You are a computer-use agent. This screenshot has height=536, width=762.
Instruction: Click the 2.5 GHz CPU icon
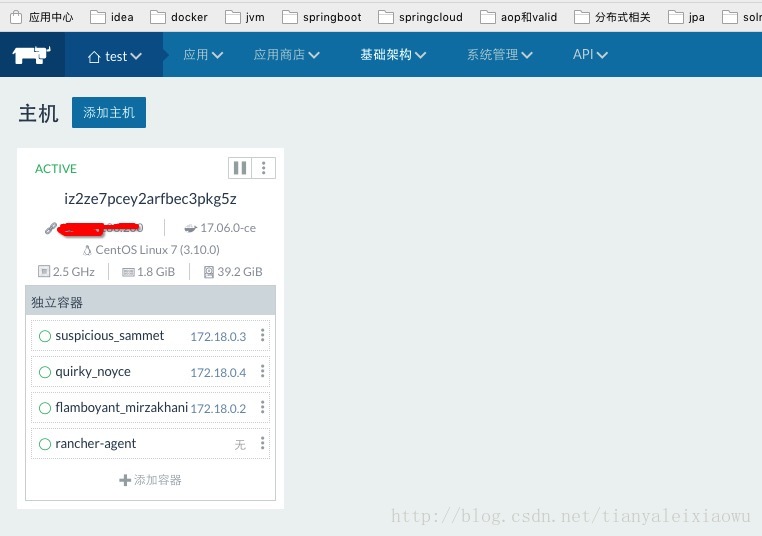click(x=44, y=271)
